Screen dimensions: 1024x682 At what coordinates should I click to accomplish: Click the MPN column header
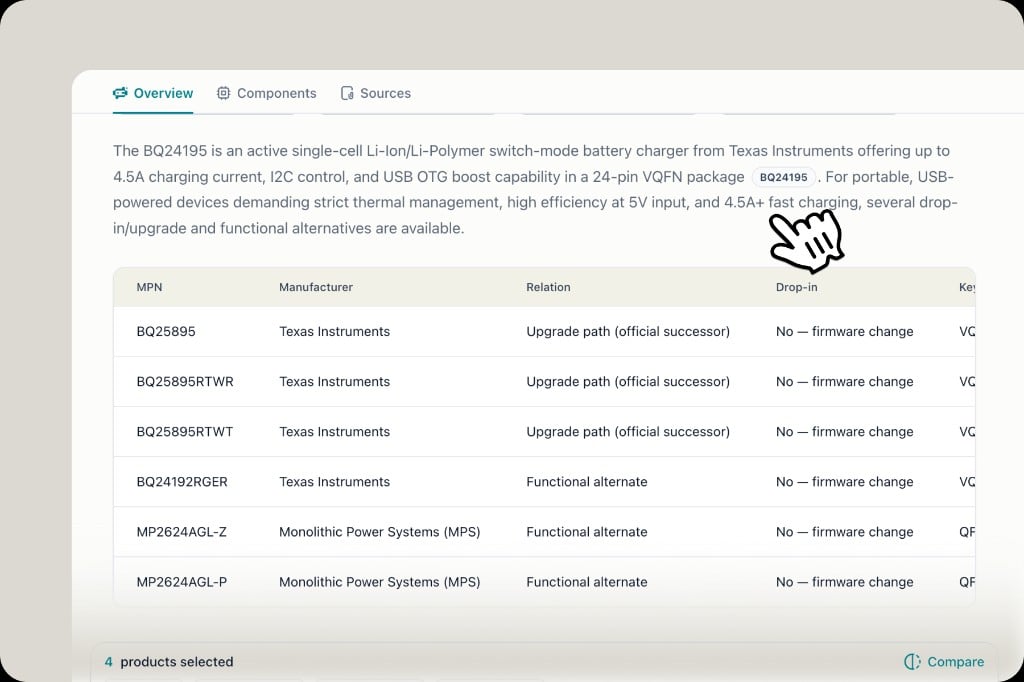click(x=150, y=287)
